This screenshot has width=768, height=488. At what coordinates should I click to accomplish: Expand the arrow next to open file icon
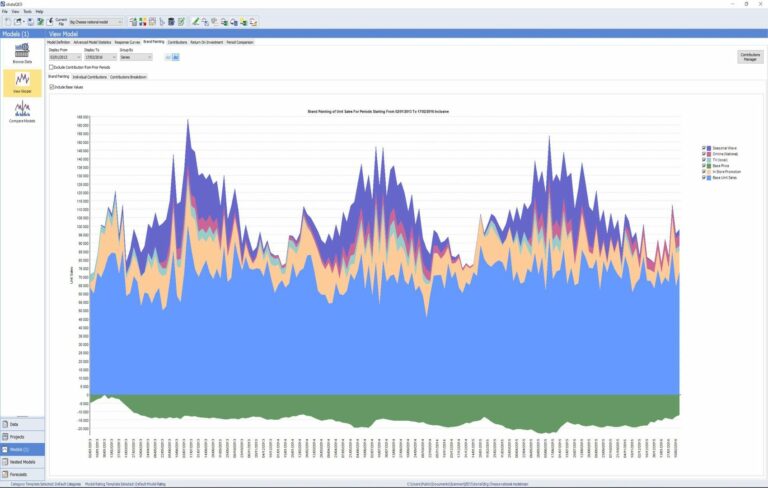(x=24, y=22)
